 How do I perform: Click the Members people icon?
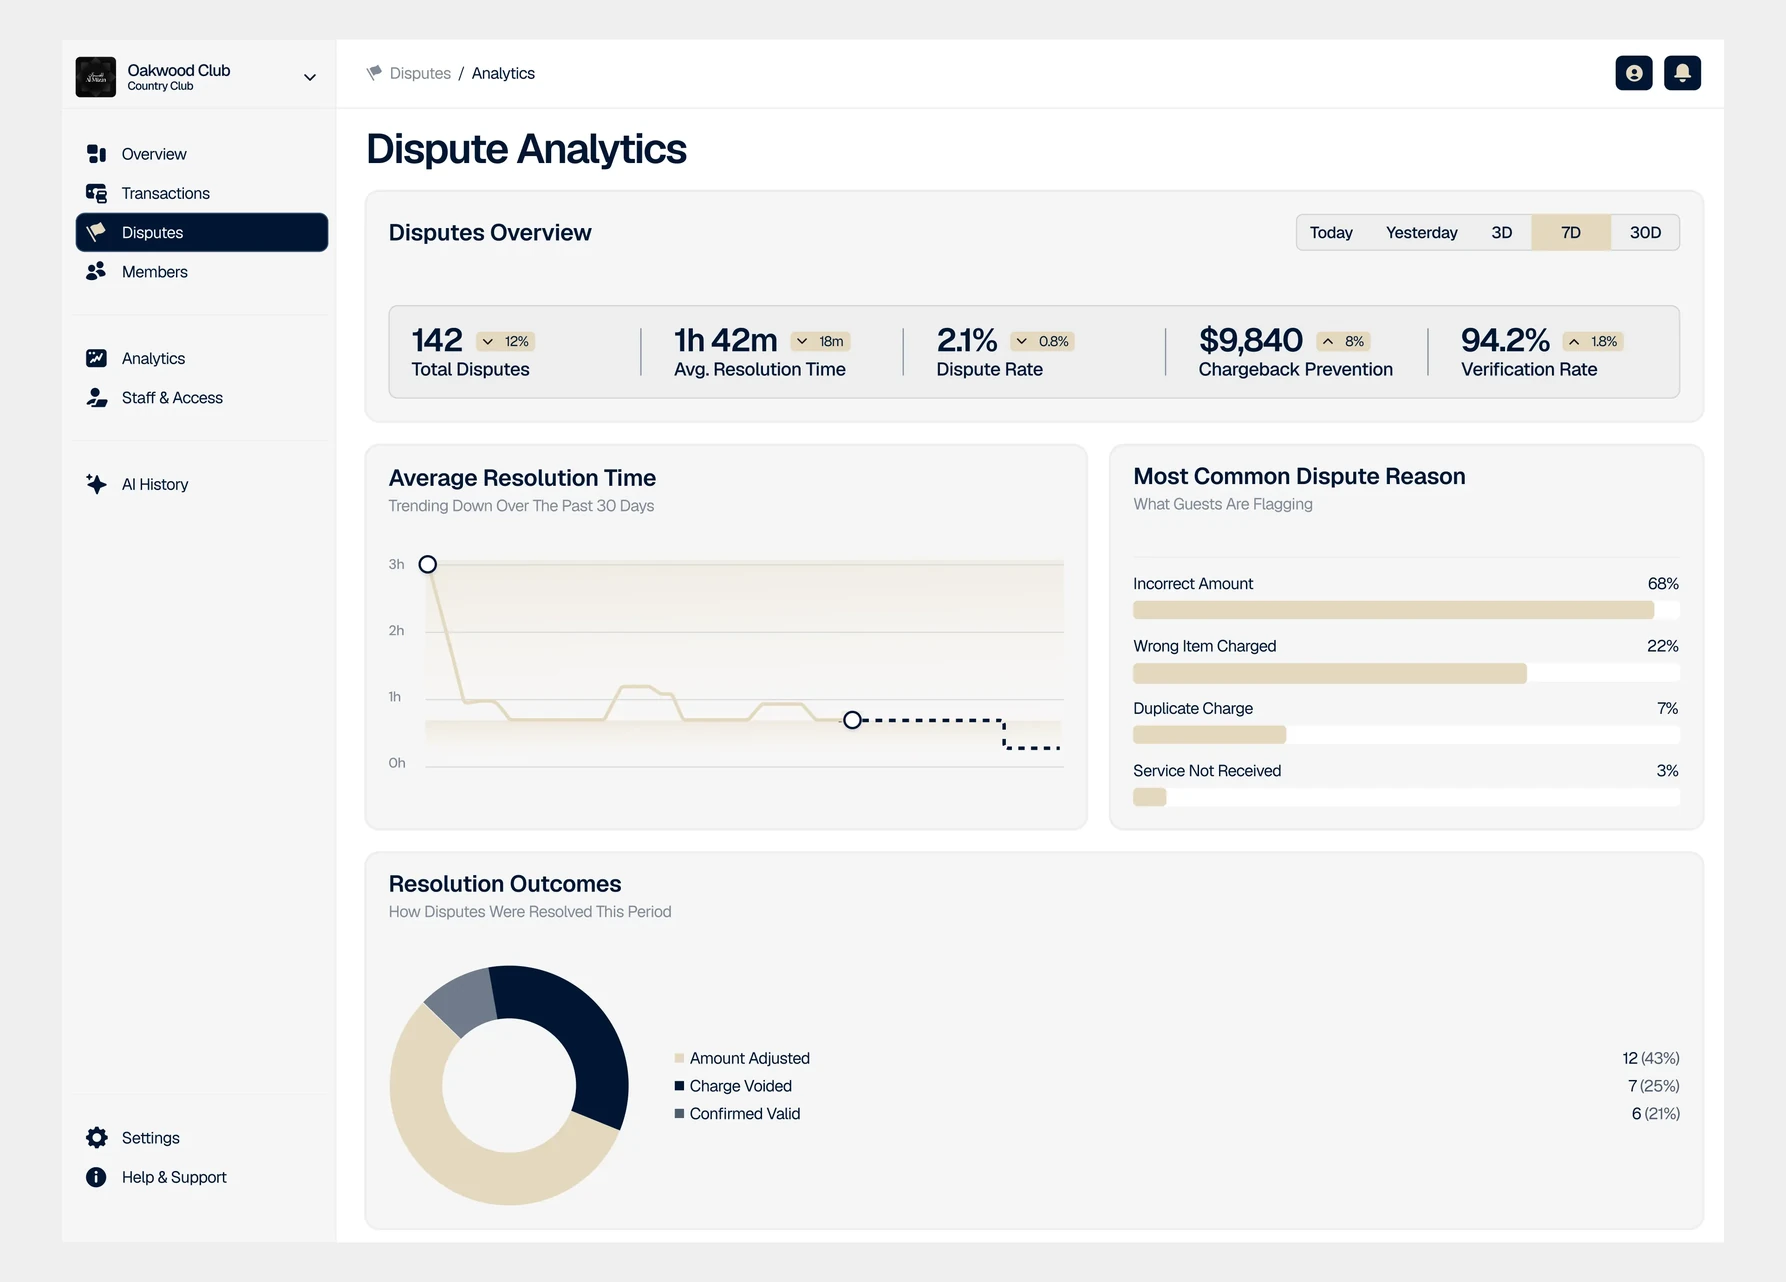[96, 271]
